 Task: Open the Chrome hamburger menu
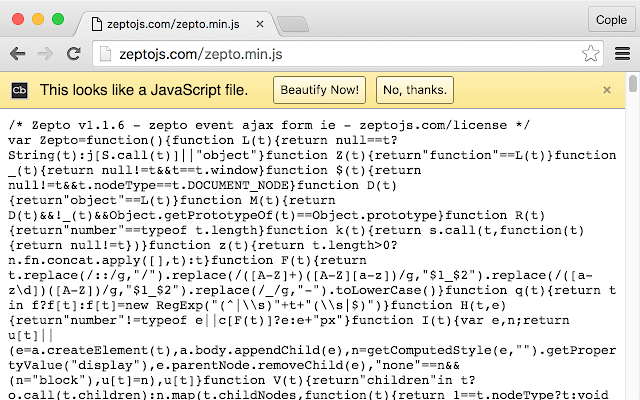pyautogui.click(x=622, y=53)
